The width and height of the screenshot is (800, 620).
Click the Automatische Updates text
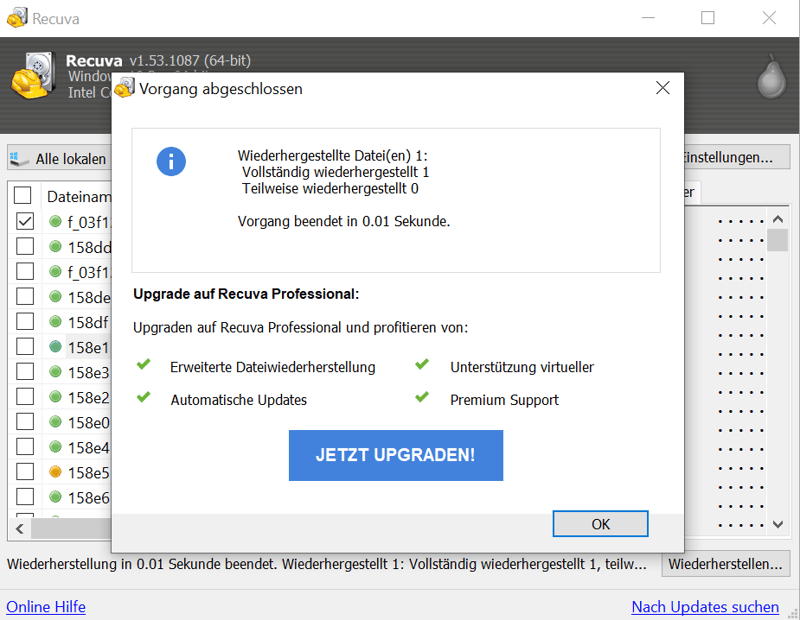tap(239, 400)
